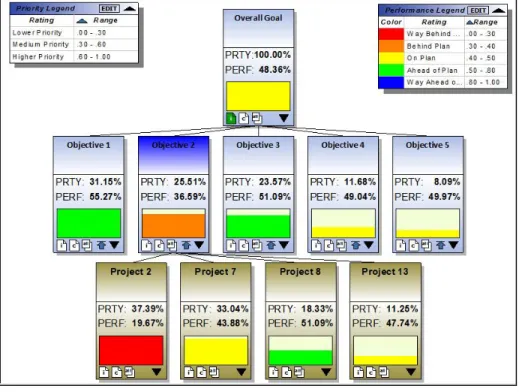
Task: Open Project 7 info 'i' icon
Action: pyautogui.click(x=189, y=372)
